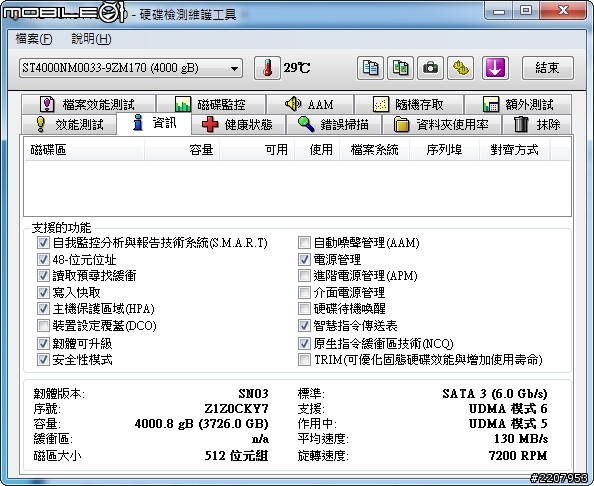Image resolution: width=594 pixels, height=486 pixels.
Task: Click the 130 MB/s average speed value
Action: (521, 439)
